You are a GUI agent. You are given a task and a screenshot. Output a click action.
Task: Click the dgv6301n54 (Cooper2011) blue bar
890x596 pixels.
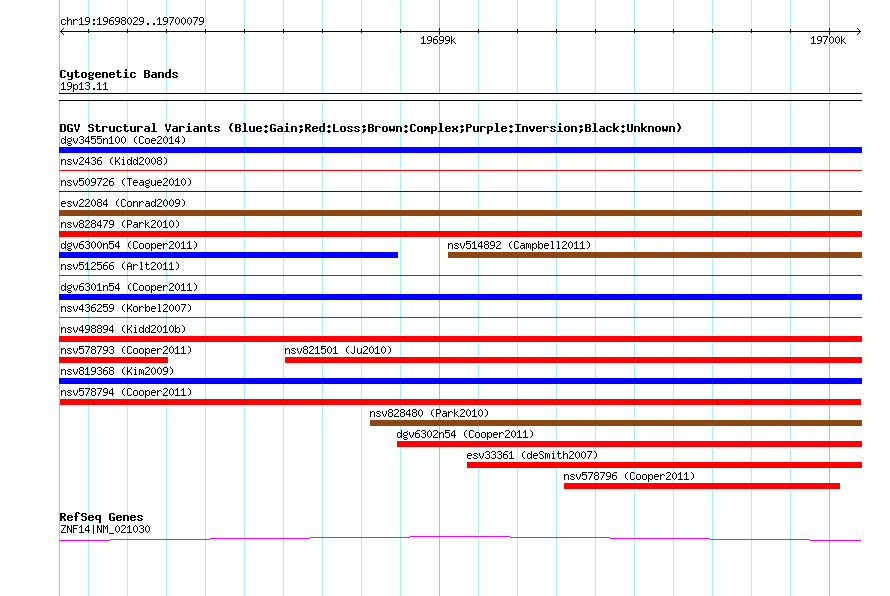[460, 297]
